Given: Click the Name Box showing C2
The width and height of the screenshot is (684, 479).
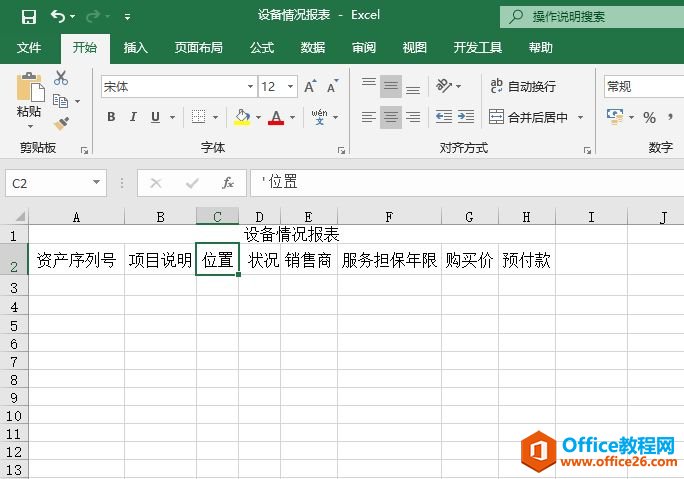Looking at the screenshot, I should click(x=48, y=183).
